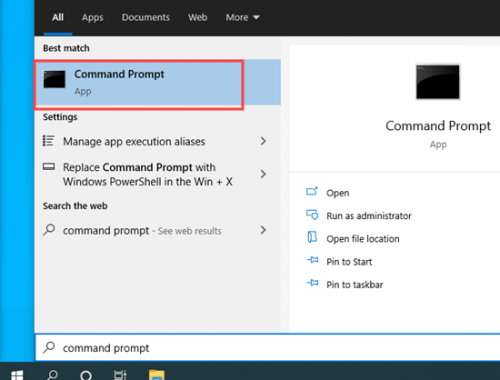
Task: Click the Open file location icon
Action: click(312, 237)
